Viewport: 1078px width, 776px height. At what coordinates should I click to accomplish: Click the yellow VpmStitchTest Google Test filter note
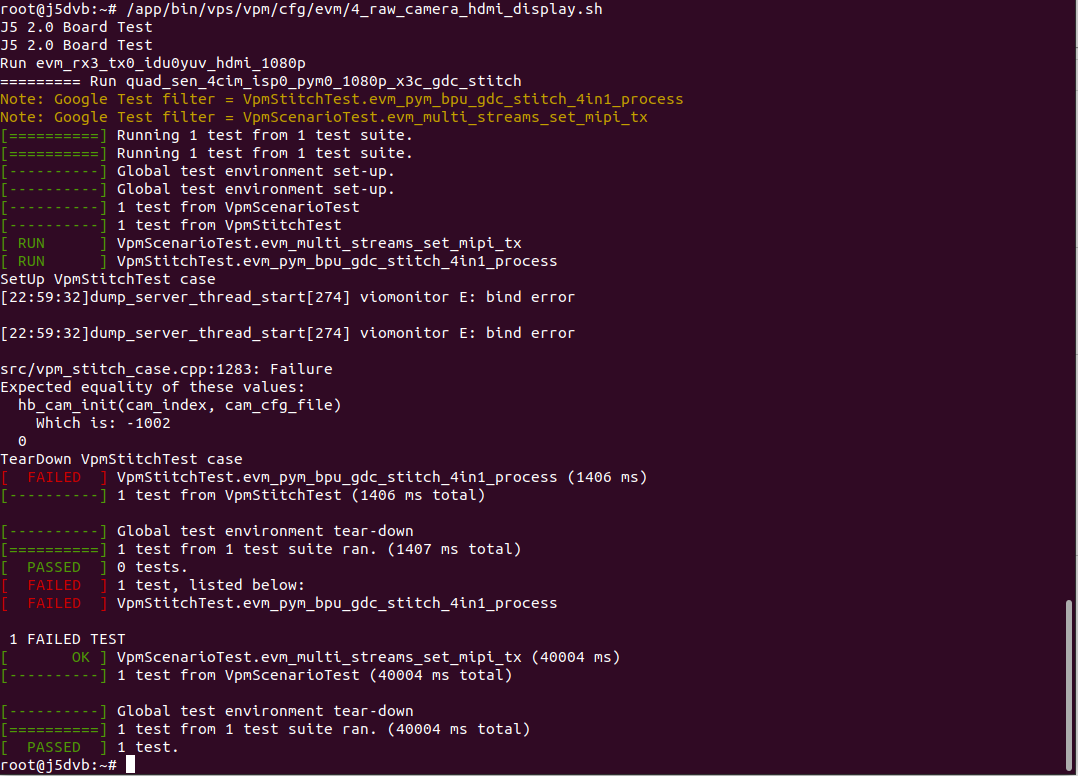[x=341, y=99]
